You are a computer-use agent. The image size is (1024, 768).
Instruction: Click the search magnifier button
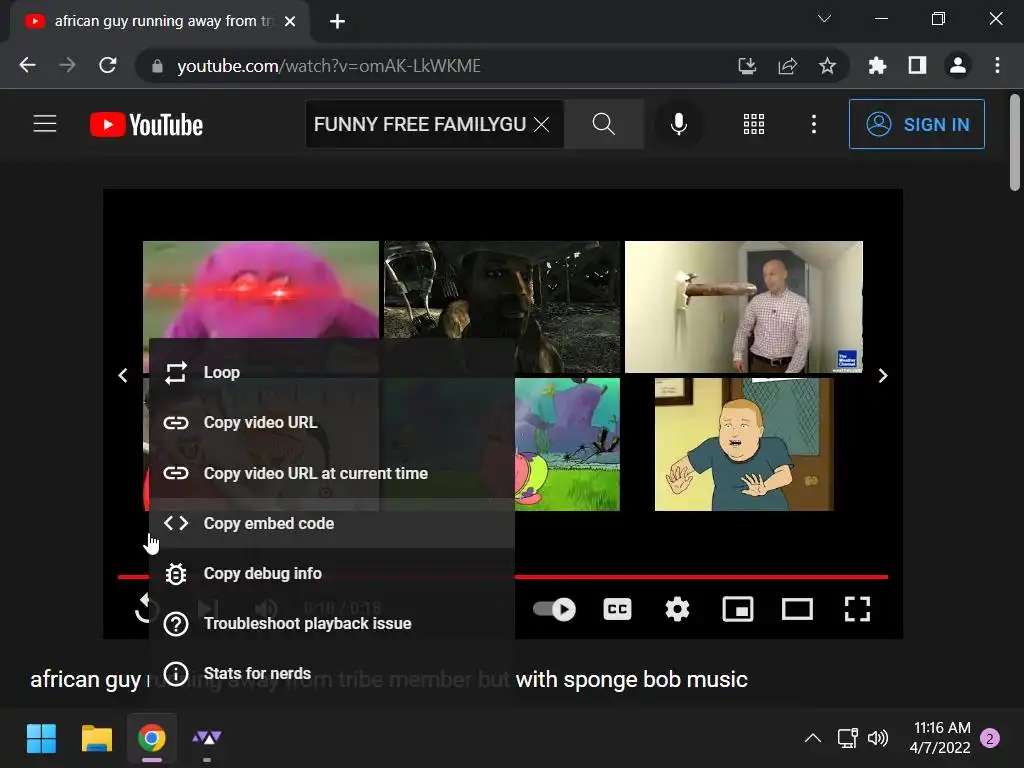[603, 124]
